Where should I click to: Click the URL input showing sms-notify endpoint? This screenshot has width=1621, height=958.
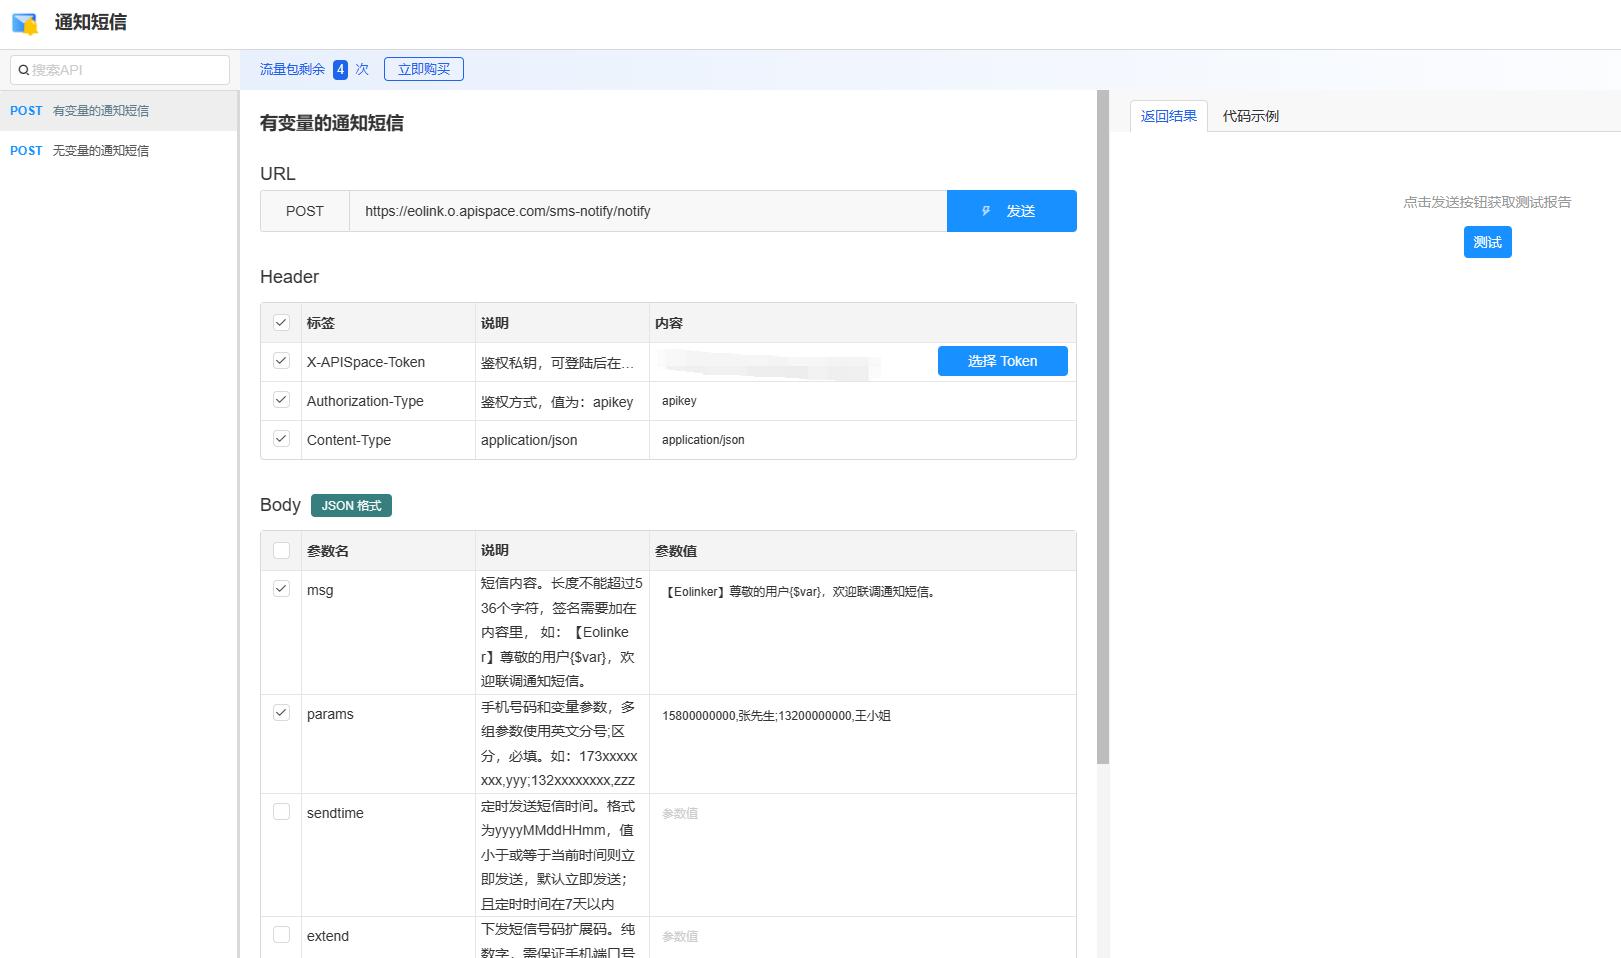[x=648, y=210]
